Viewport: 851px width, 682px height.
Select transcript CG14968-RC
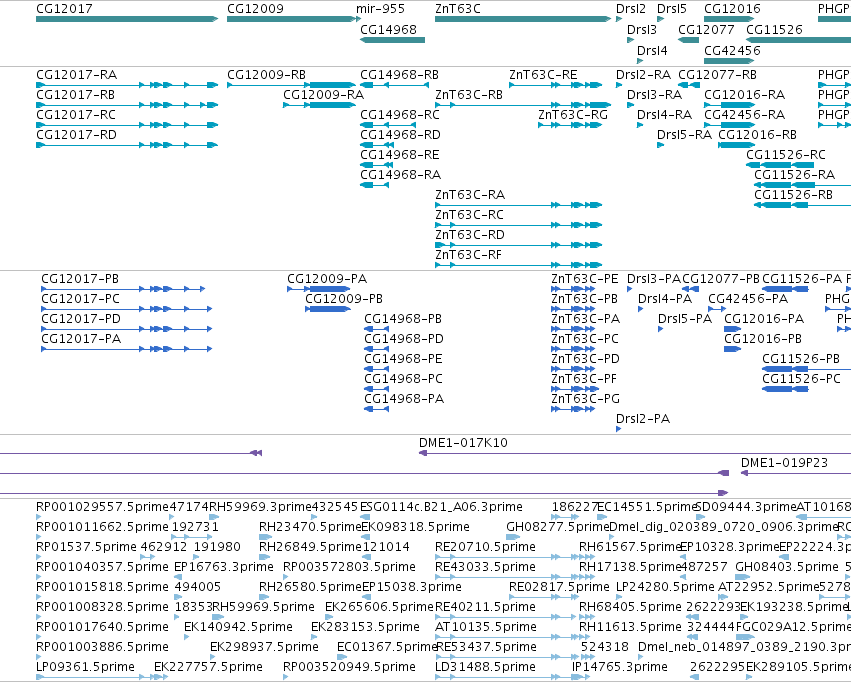click(400, 114)
